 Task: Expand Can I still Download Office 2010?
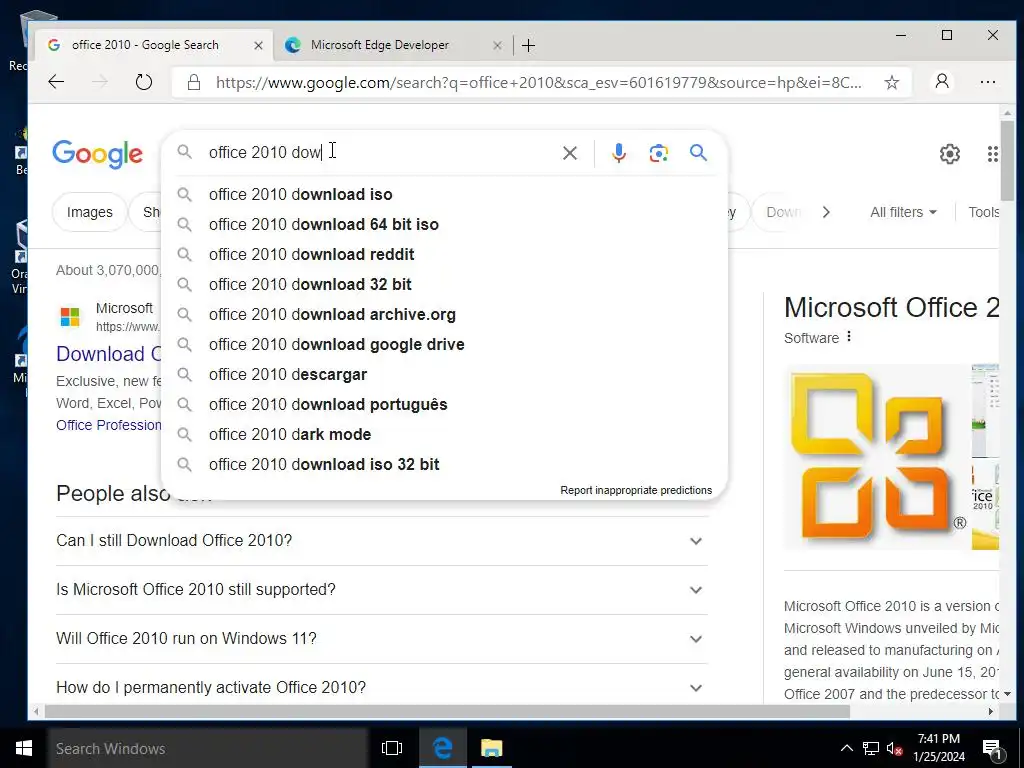tap(382, 541)
